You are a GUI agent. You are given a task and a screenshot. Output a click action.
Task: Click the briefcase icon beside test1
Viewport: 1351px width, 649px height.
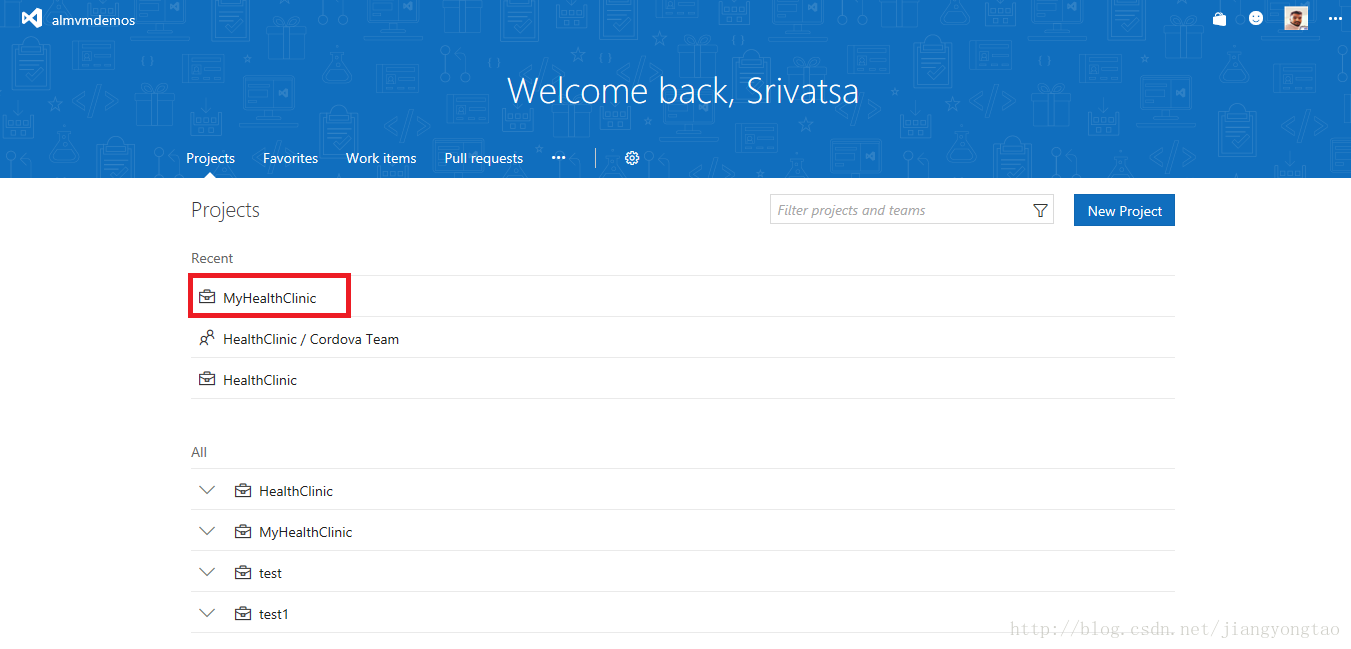tap(243, 613)
